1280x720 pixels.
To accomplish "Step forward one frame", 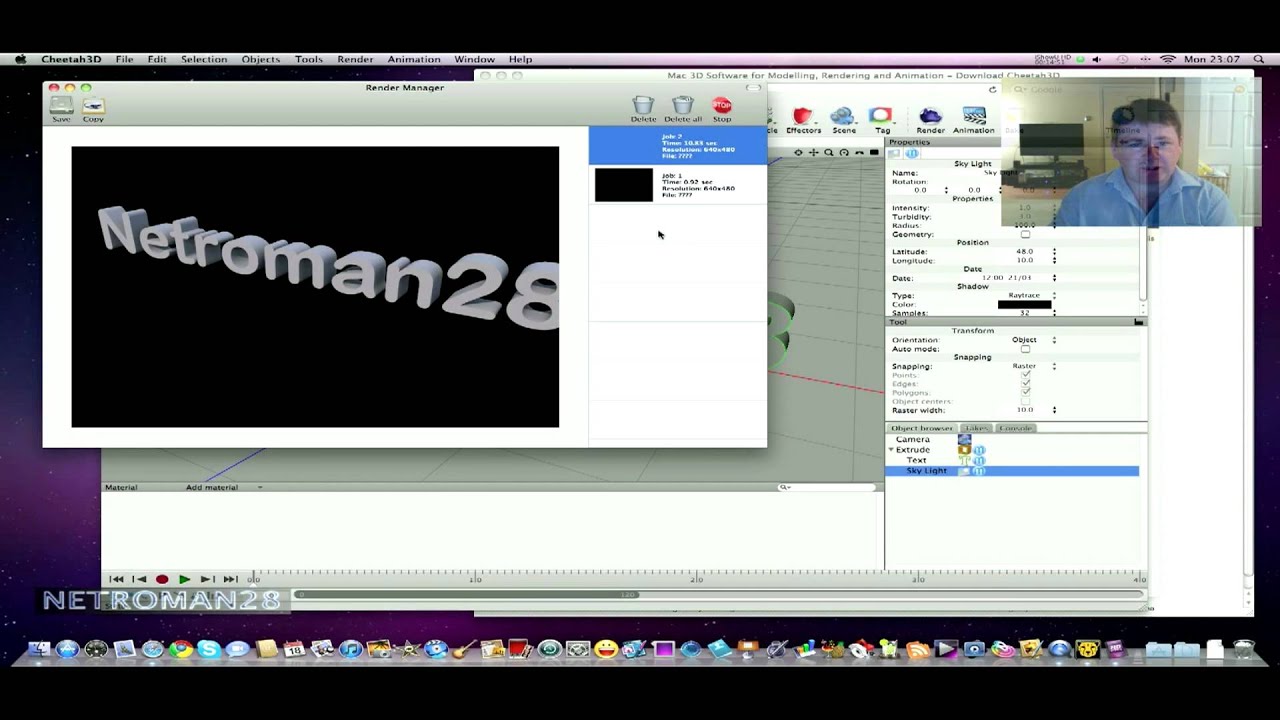I will 207,579.
